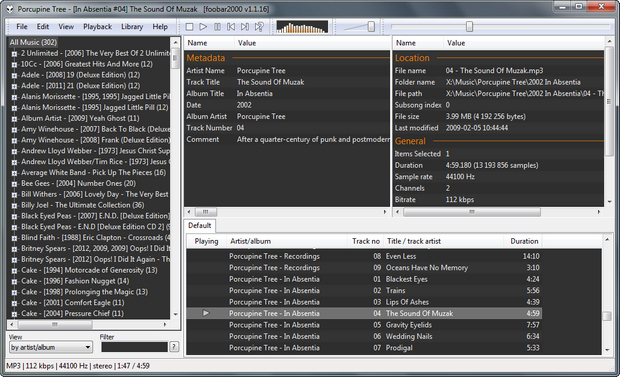Expand Cake Comfort Eagle node
The image size is (620, 377).
click(14, 303)
